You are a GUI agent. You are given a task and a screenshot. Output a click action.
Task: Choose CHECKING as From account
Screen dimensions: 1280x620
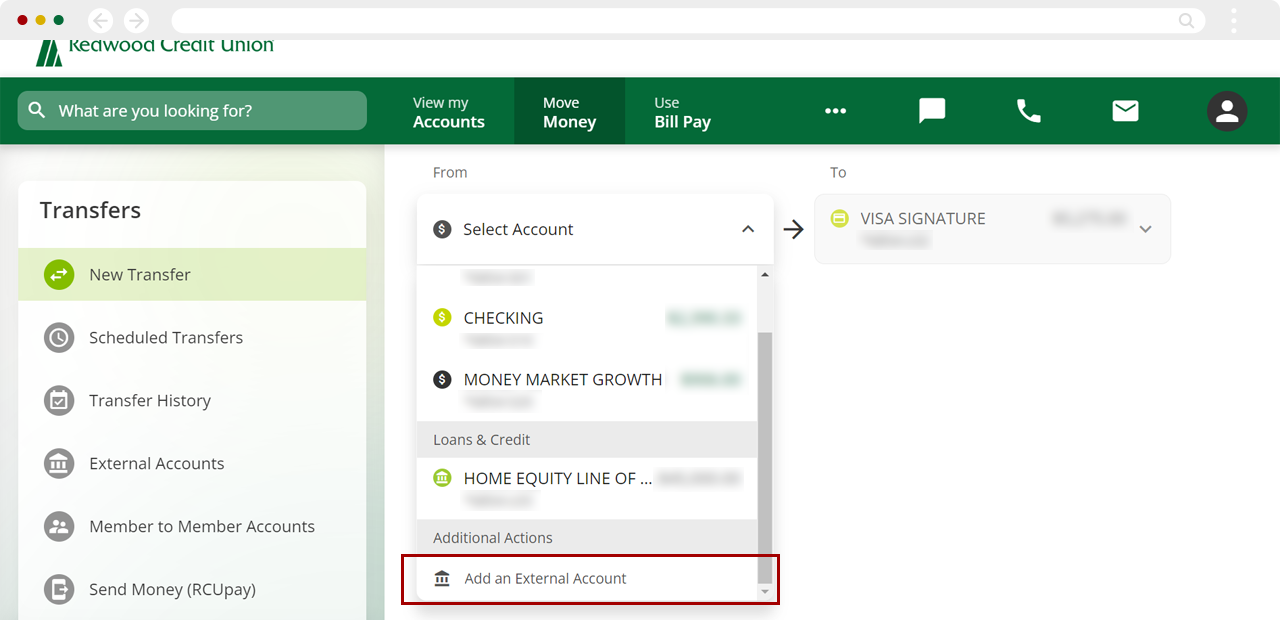coord(587,328)
